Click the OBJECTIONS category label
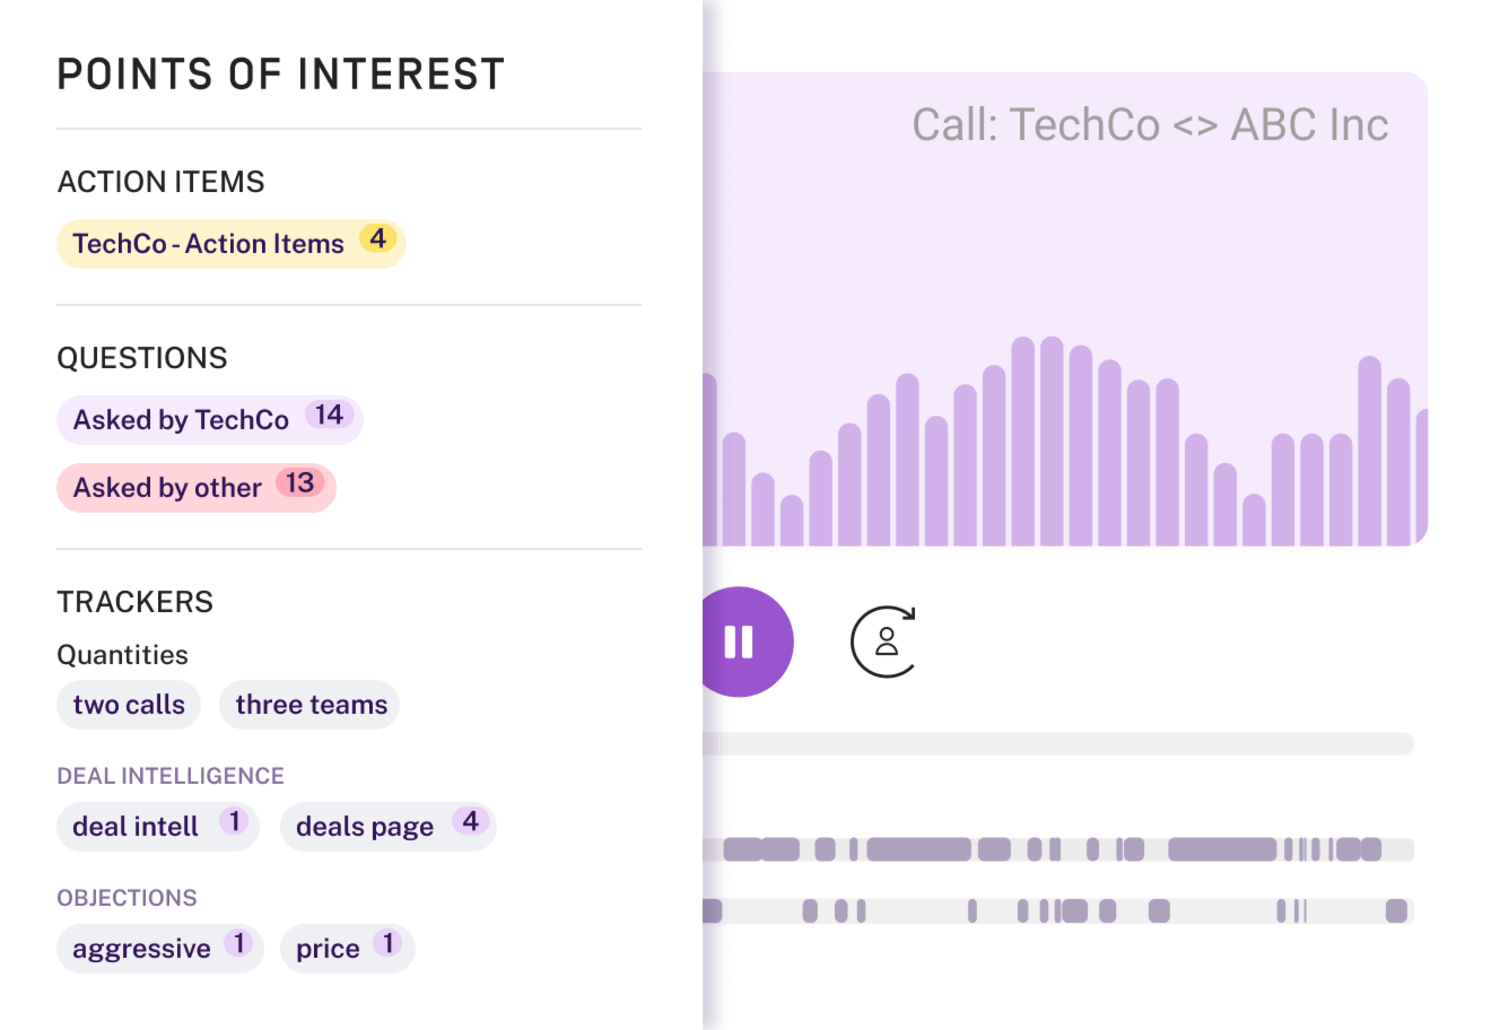 coord(127,898)
